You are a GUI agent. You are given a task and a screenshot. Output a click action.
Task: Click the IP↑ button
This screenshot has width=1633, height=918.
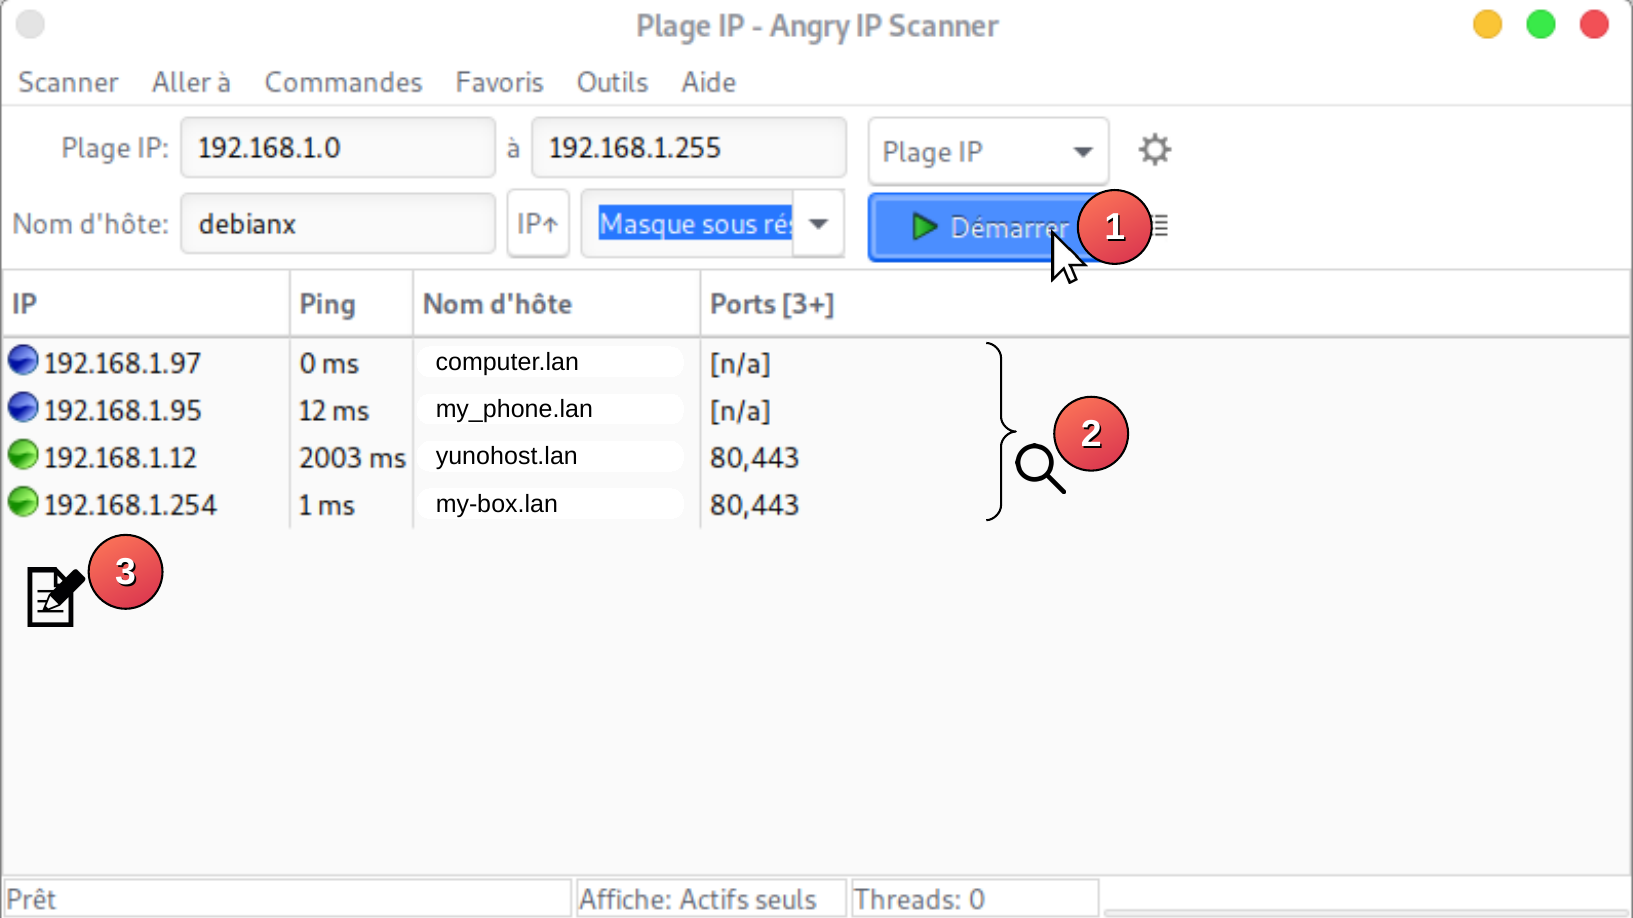coord(538,224)
